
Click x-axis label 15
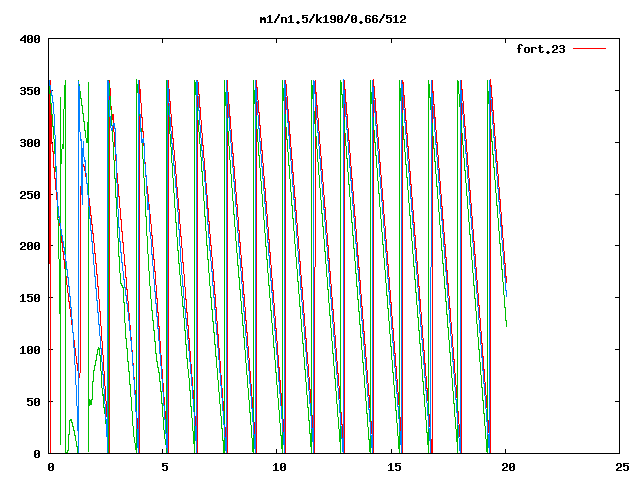coord(394,467)
